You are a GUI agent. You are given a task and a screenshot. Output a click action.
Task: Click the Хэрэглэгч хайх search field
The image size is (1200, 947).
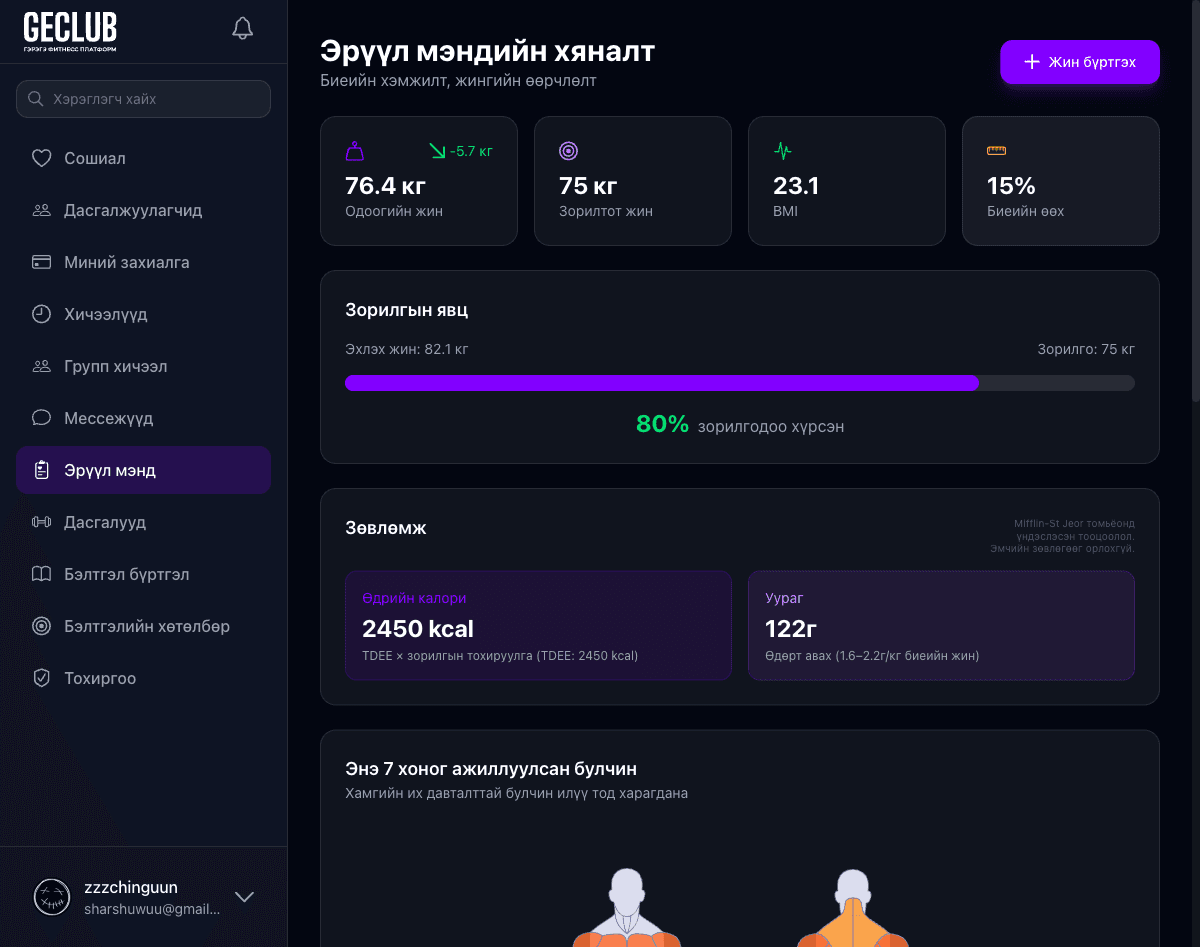pos(143,99)
